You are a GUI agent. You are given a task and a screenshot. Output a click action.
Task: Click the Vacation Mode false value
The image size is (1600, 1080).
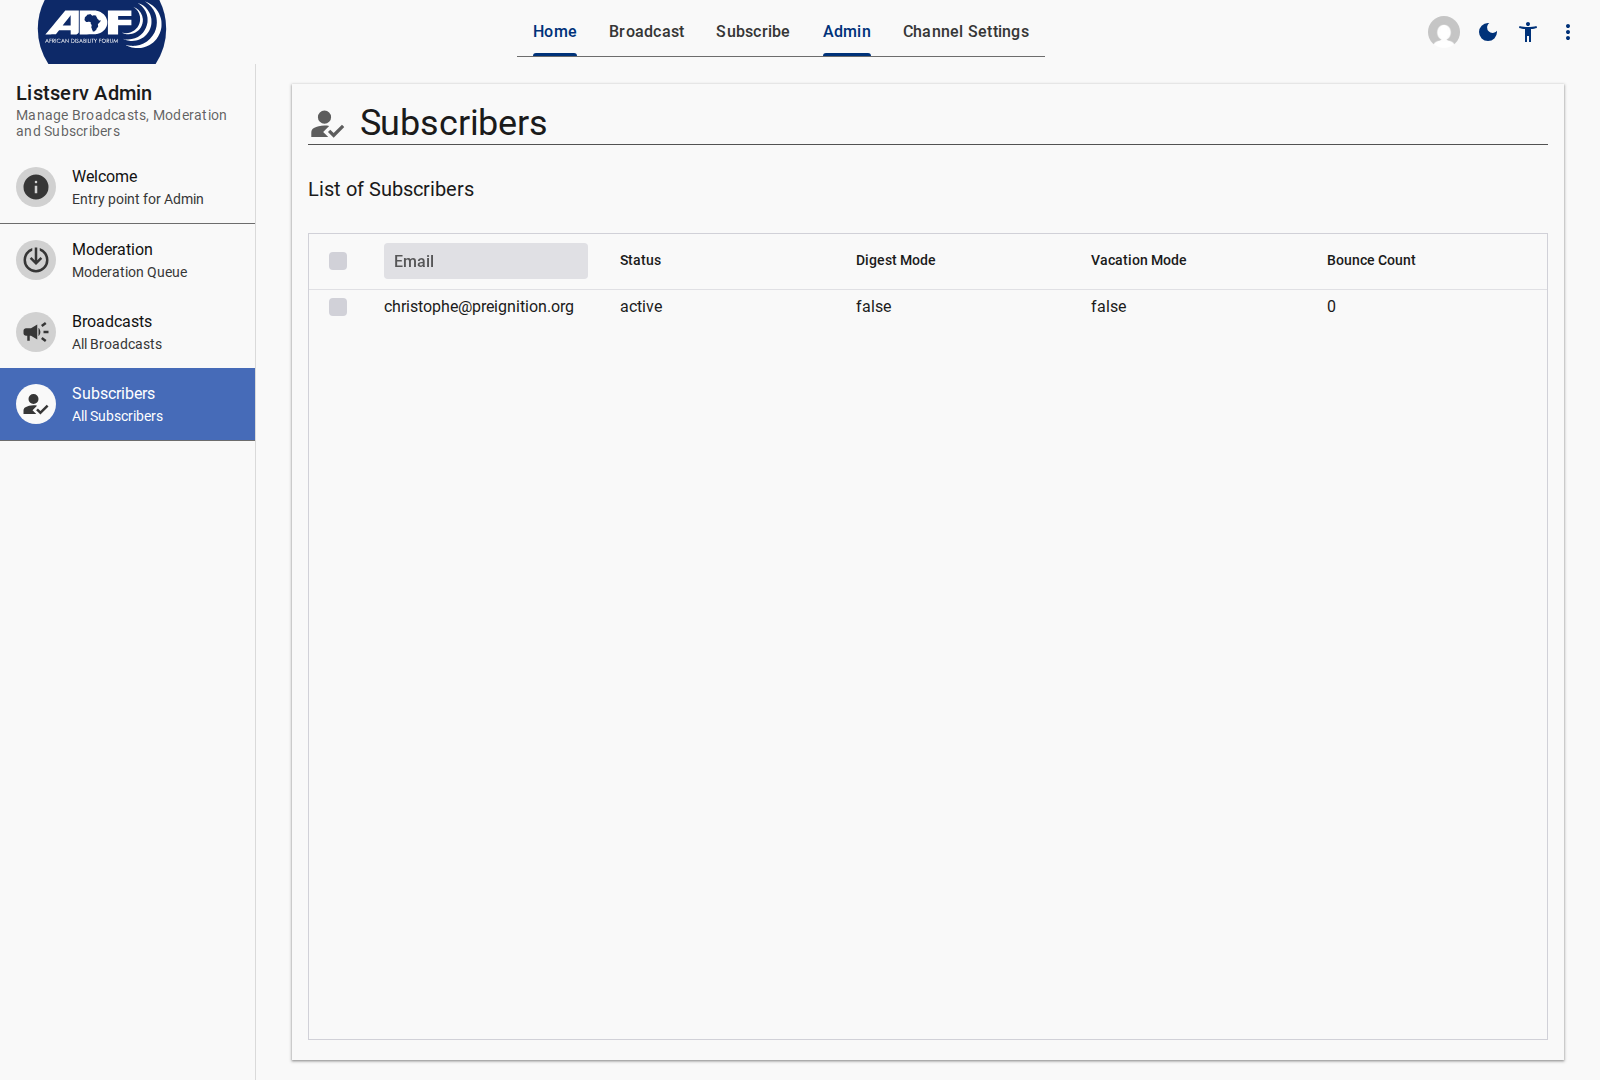[1109, 307]
